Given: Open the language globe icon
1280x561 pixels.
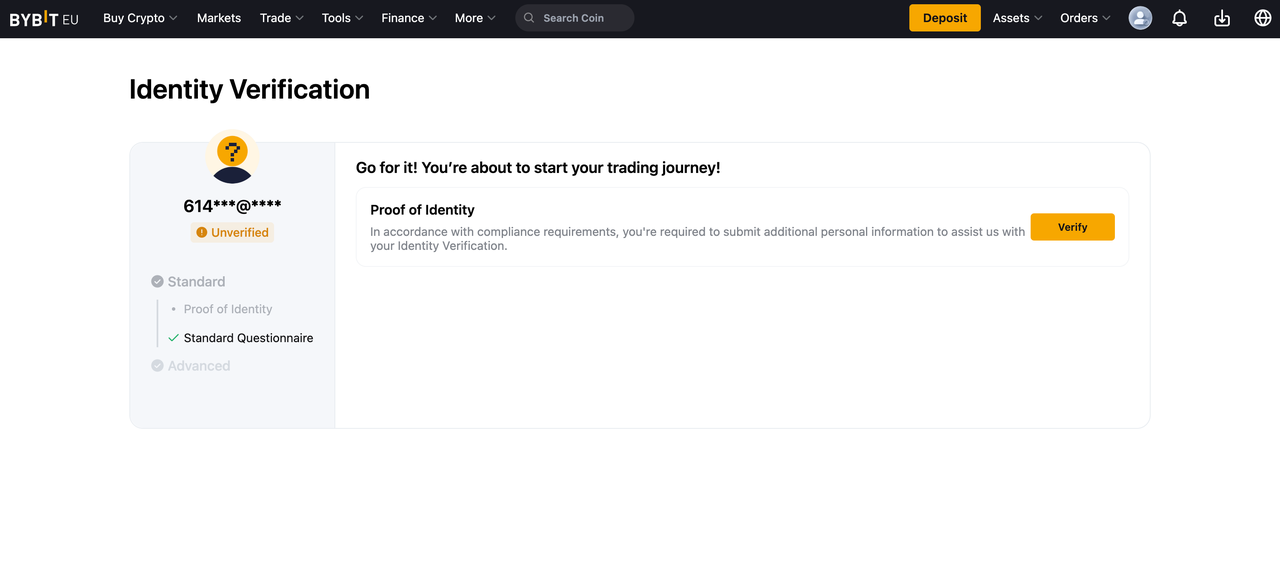Looking at the screenshot, I should pyautogui.click(x=1262, y=18).
